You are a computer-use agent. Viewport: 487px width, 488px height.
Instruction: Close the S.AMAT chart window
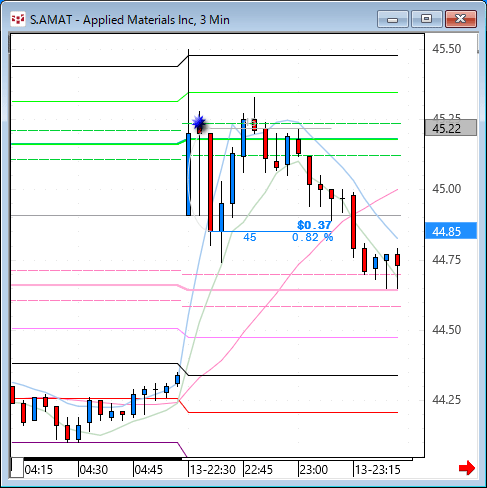(x=461, y=19)
